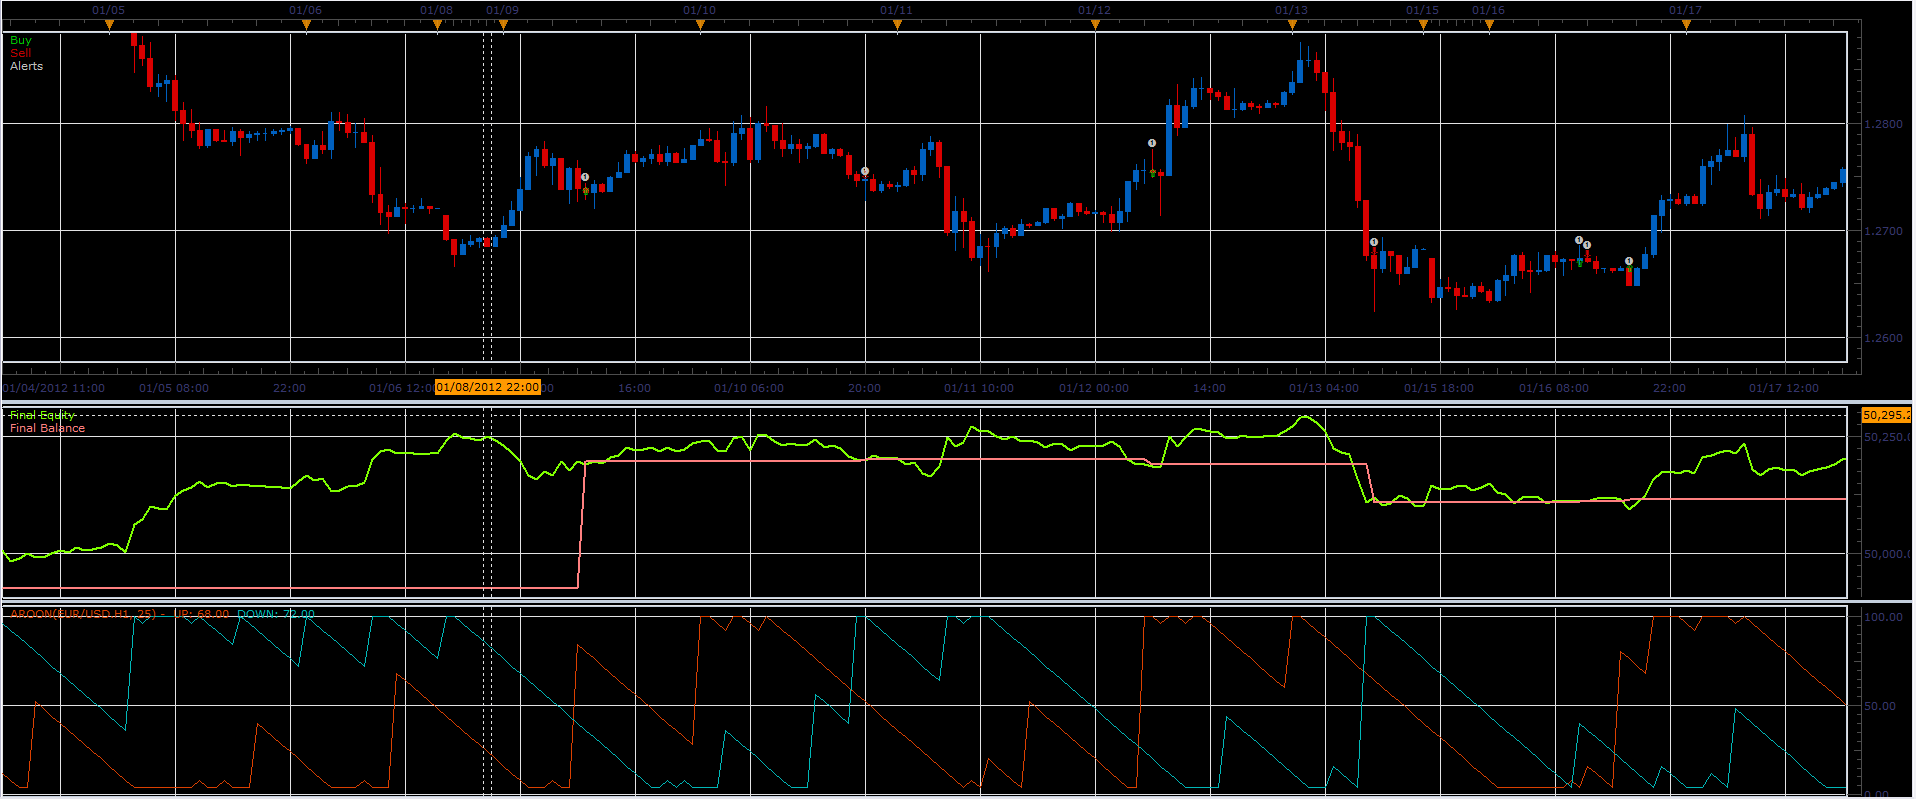Click the first trade marker after 01/09

(585, 177)
